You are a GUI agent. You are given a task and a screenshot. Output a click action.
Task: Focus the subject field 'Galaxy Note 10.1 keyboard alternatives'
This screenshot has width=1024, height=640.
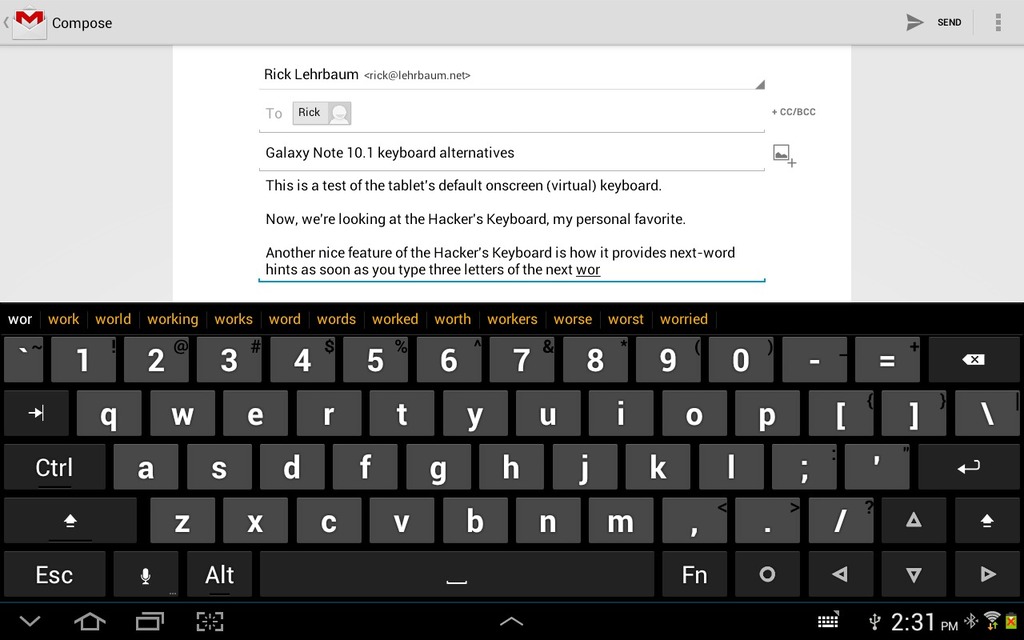511,153
